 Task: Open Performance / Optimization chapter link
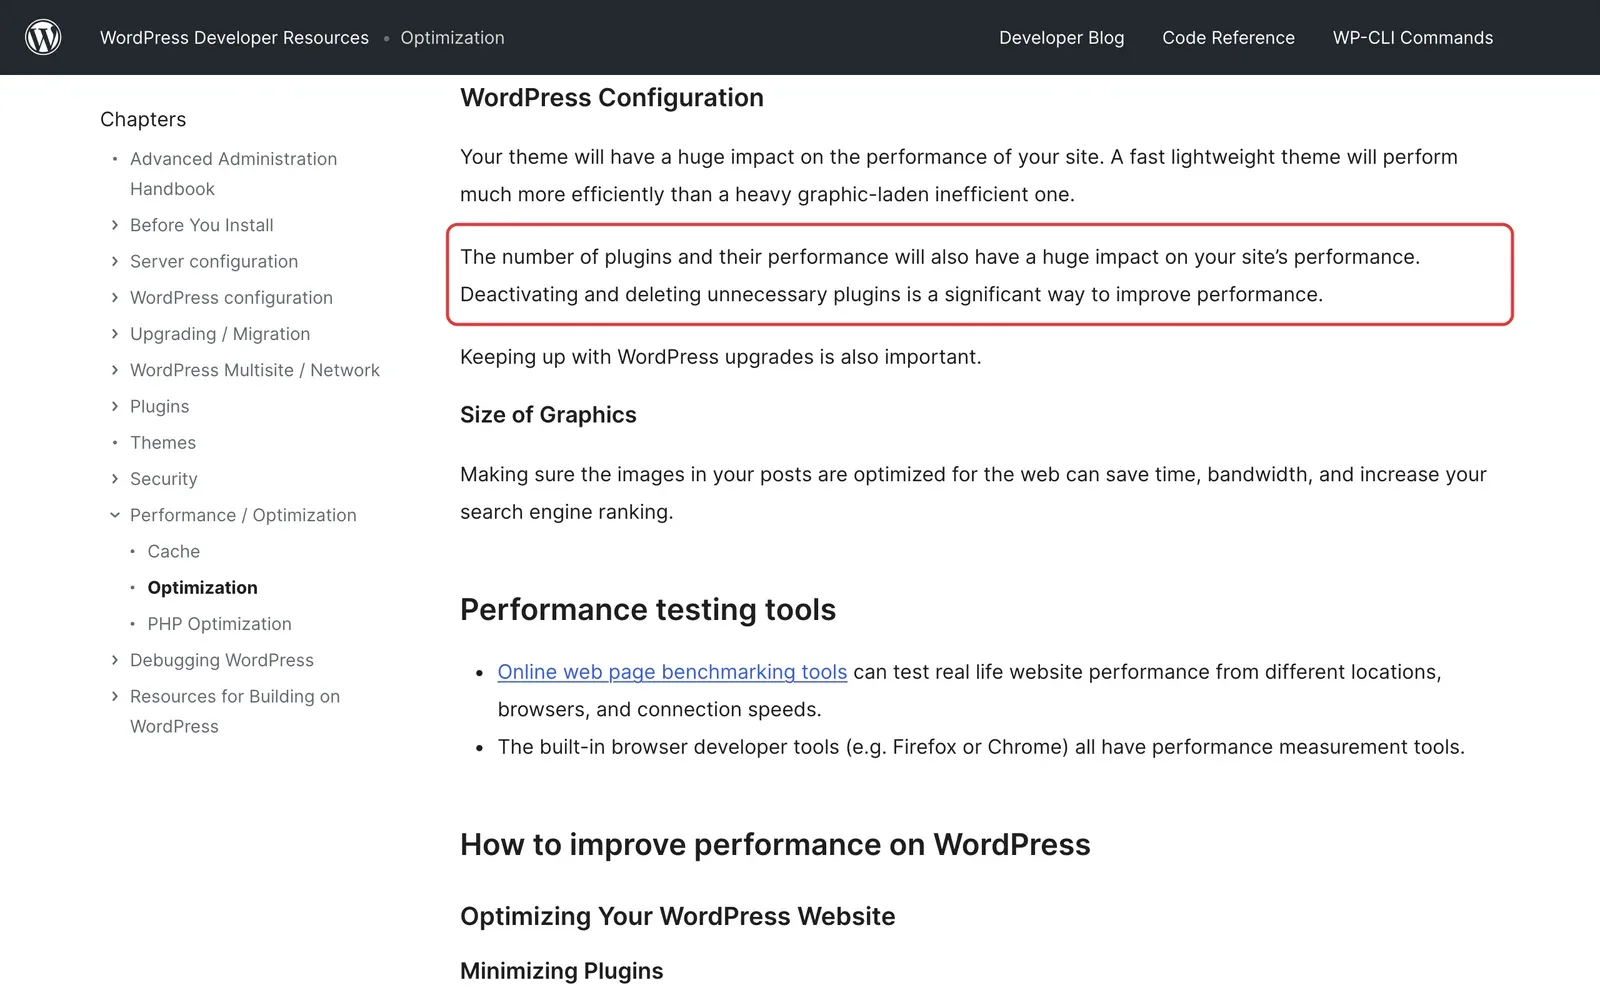pyautogui.click(x=243, y=515)
